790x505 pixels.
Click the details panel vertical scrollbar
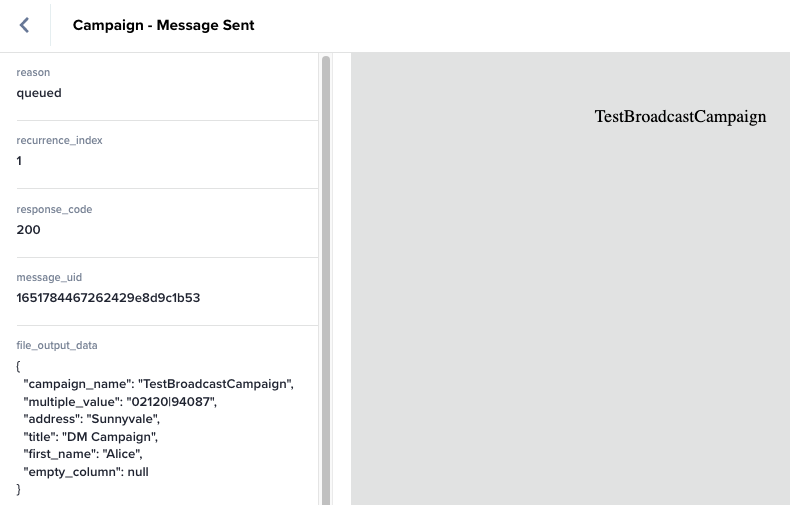pos(326,280)
